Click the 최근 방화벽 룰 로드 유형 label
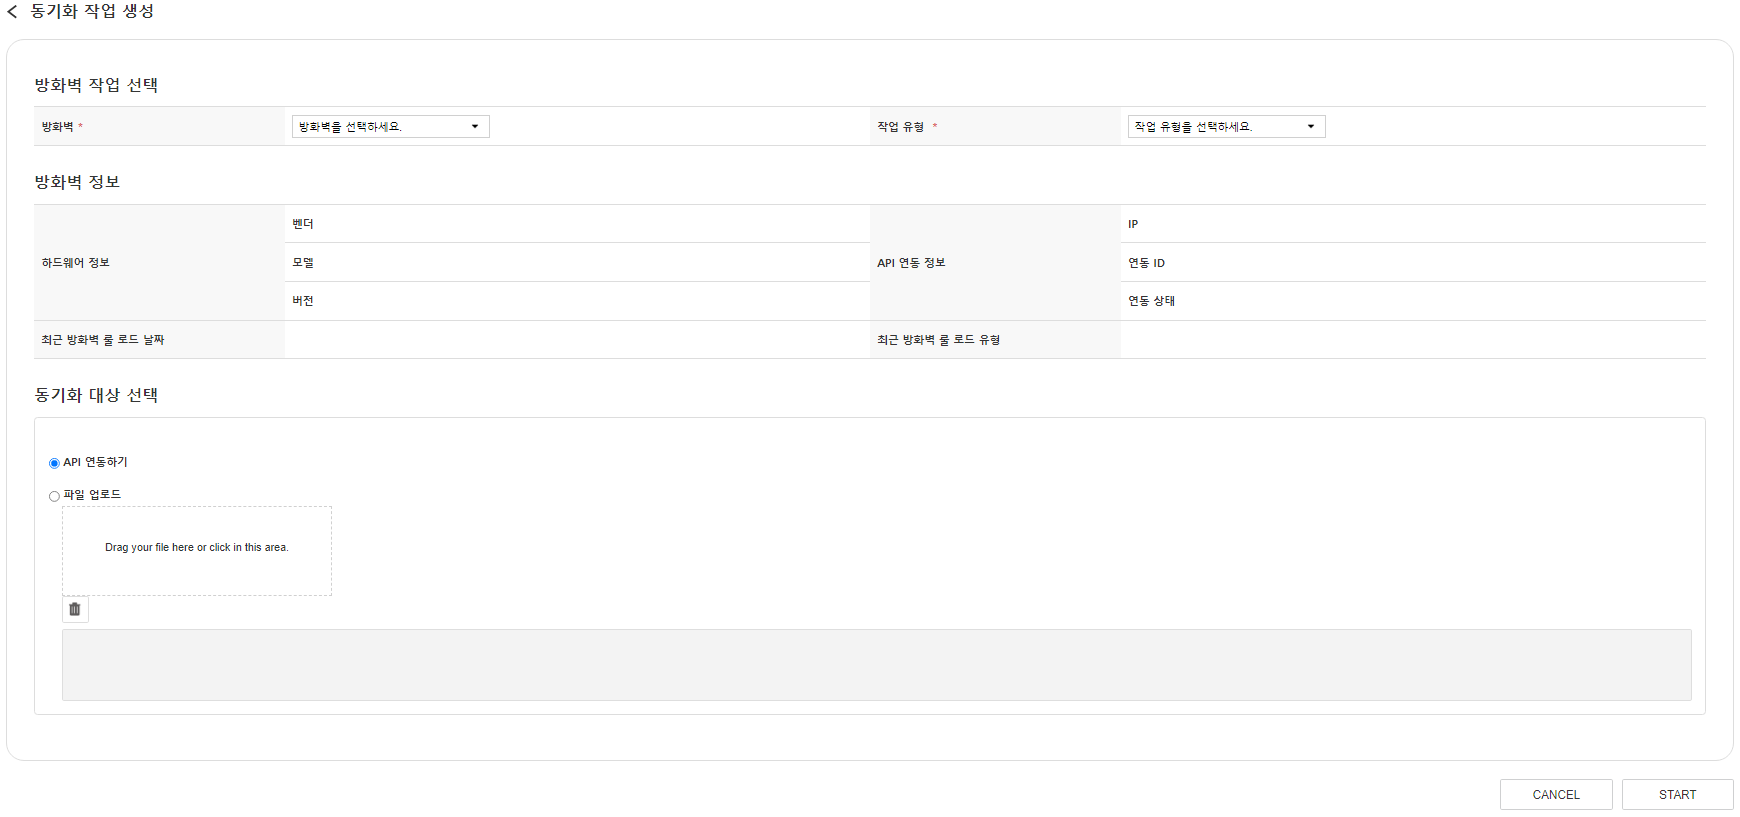 [x=939, y=340]
